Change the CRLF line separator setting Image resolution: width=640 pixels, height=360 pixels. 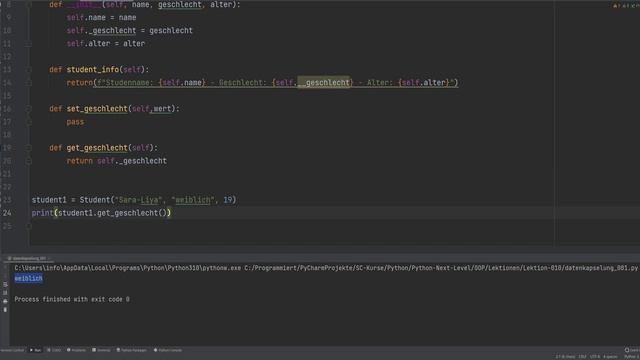(582, 357)
